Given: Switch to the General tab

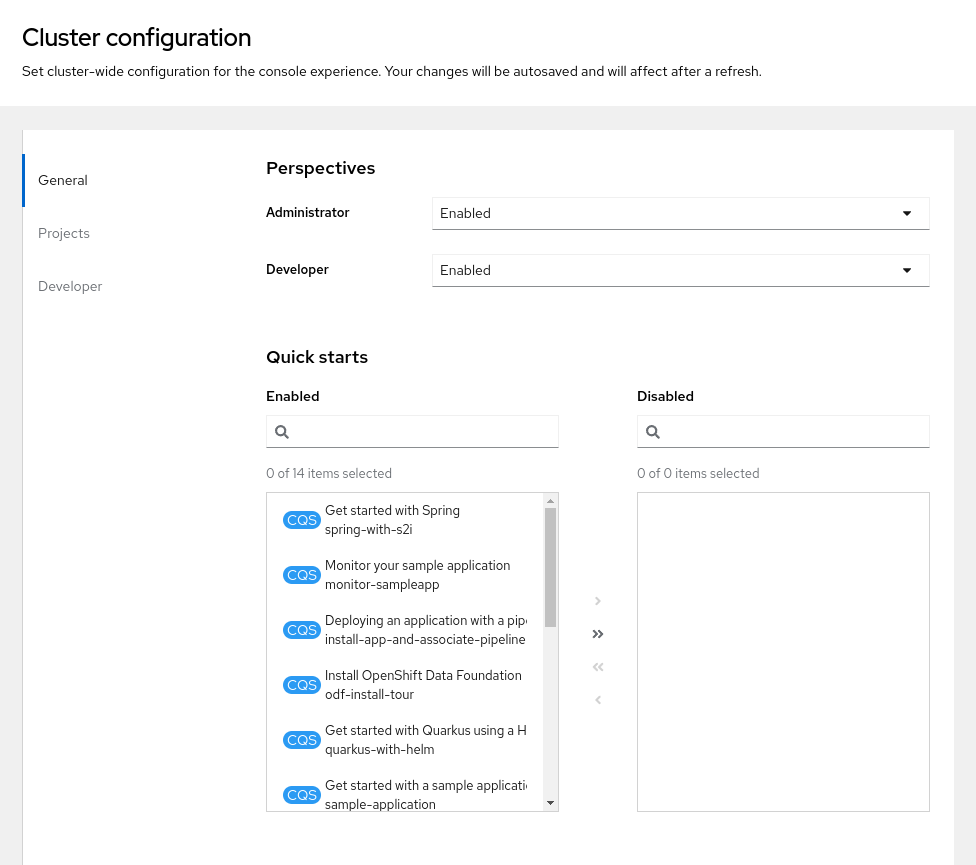Looking at the screenshot, I should pos(63,180).
